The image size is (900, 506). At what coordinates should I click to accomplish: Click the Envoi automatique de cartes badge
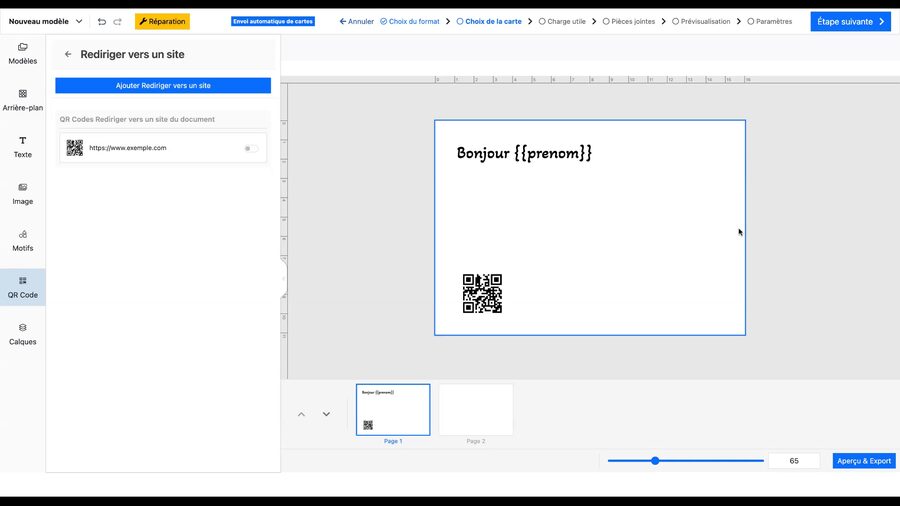click(273, 21)
